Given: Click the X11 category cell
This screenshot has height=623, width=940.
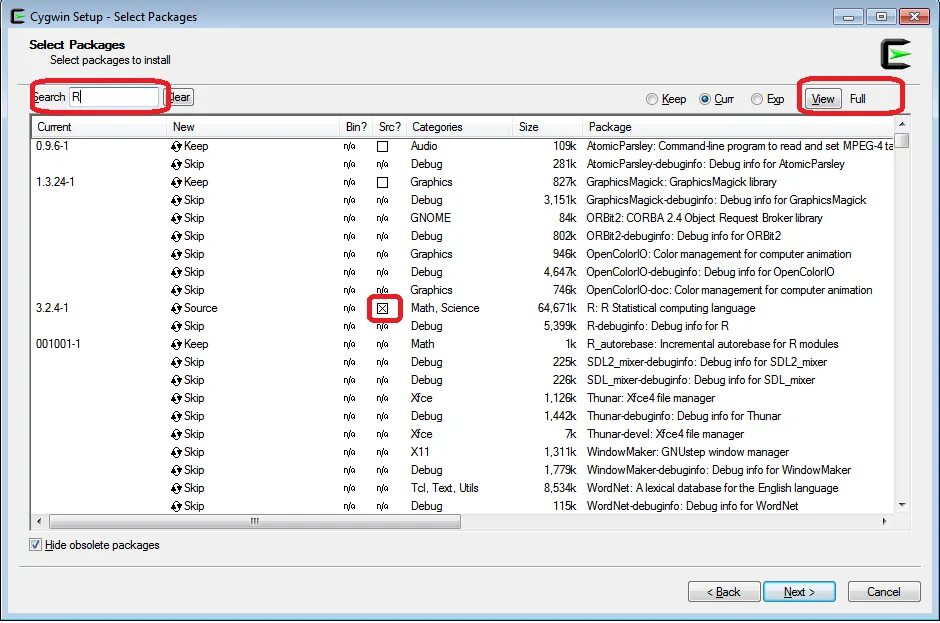Looking at the screenshot, I should [x=420, y=452].
